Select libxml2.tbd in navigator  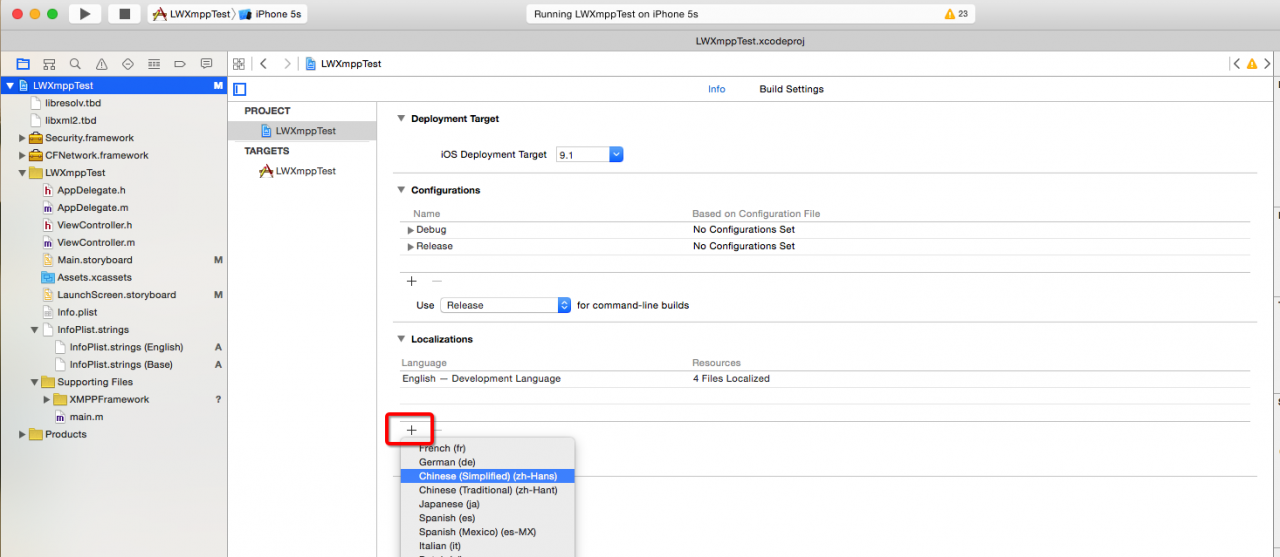click(70, 120)
